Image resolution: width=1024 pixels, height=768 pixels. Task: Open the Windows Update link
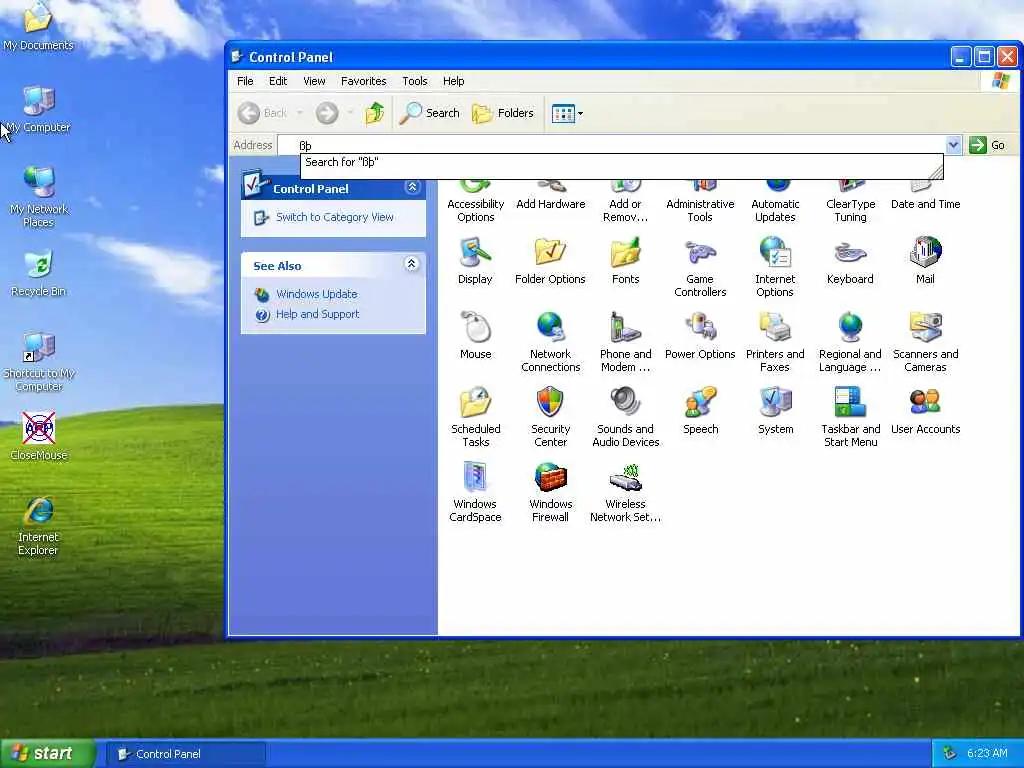[316, 294]
